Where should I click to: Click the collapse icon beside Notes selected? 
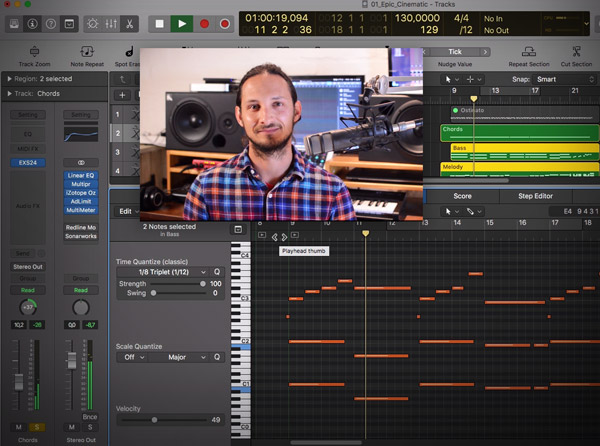coord(238,230)
